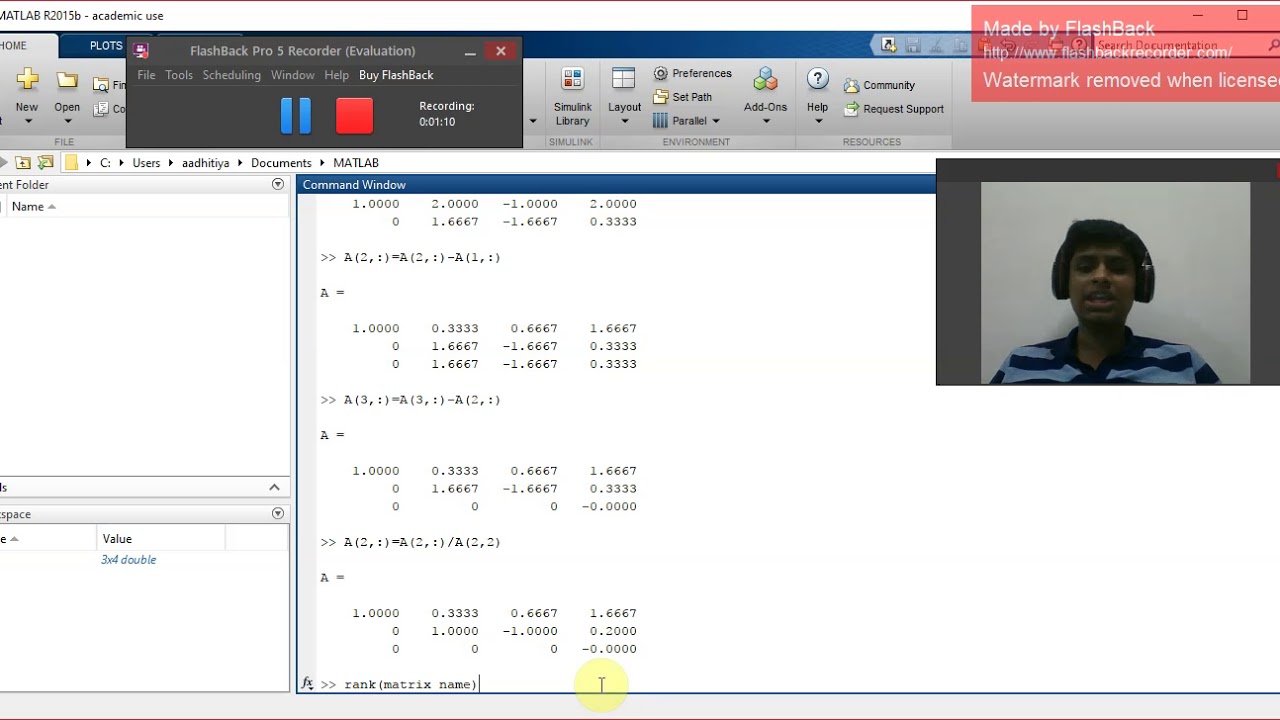Click Documents in the path bar
Viewport: 1280px width, 720px height.
click(281, 162)
